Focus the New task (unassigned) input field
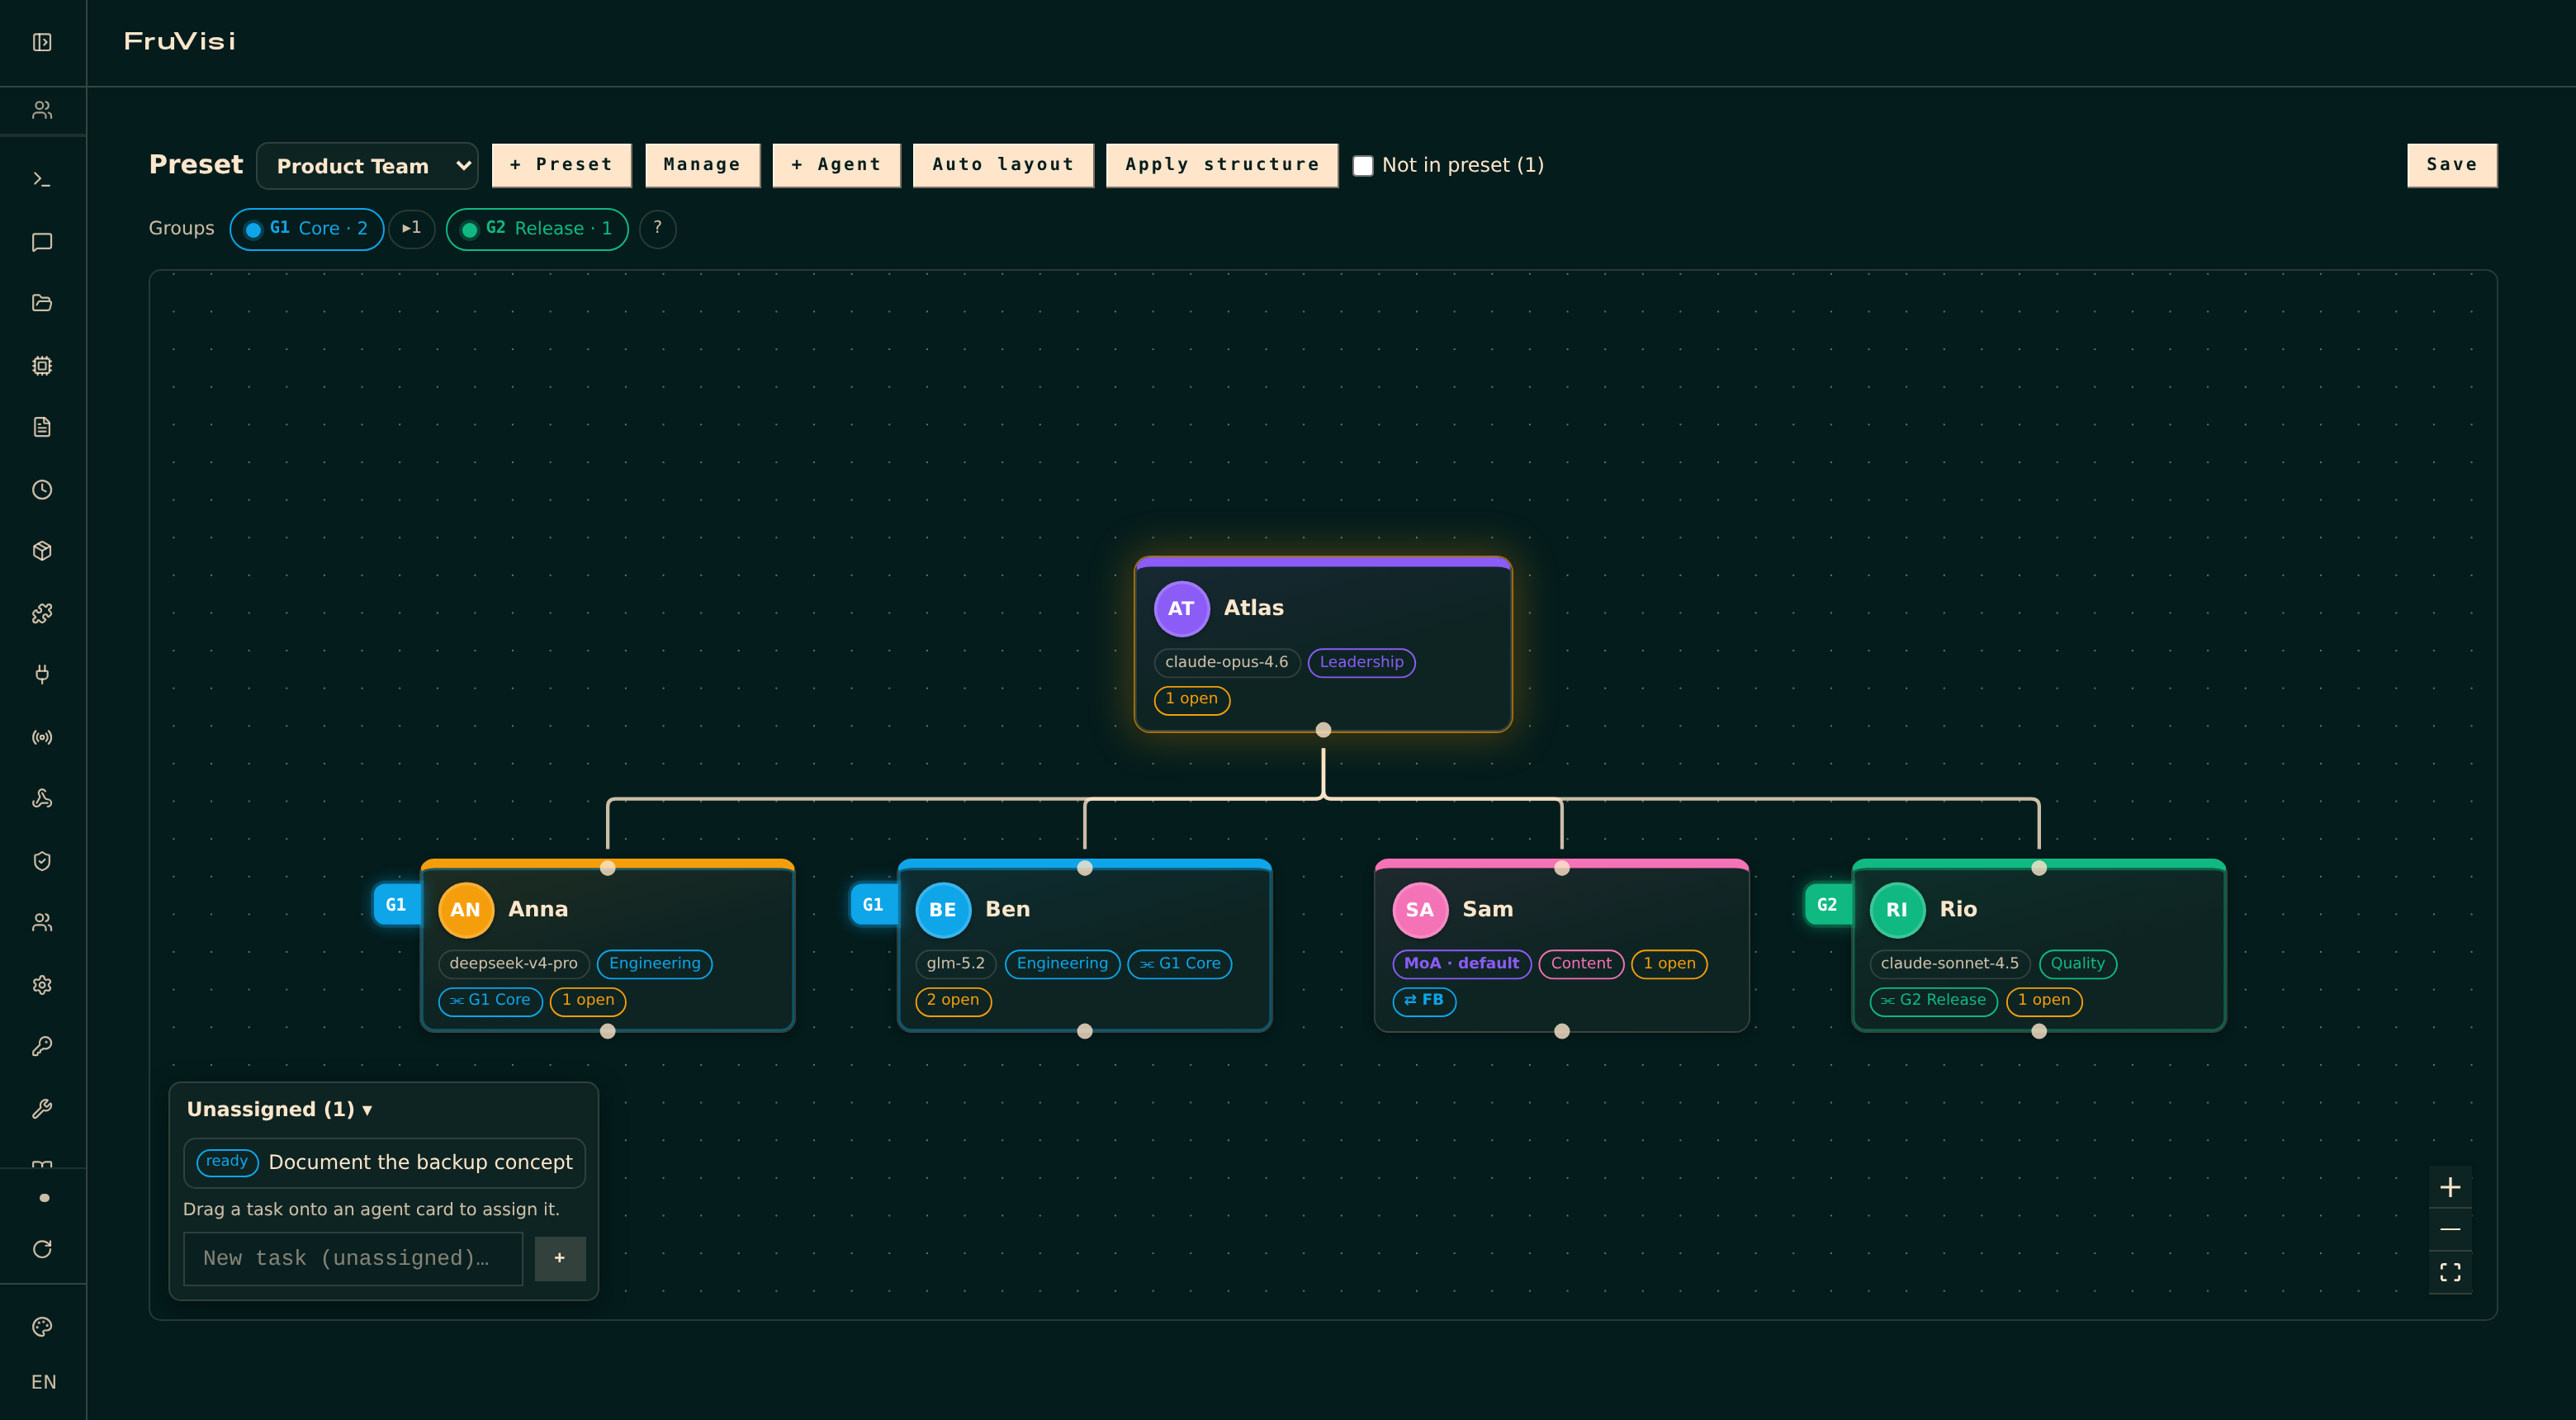 (x=353, y=1258)
